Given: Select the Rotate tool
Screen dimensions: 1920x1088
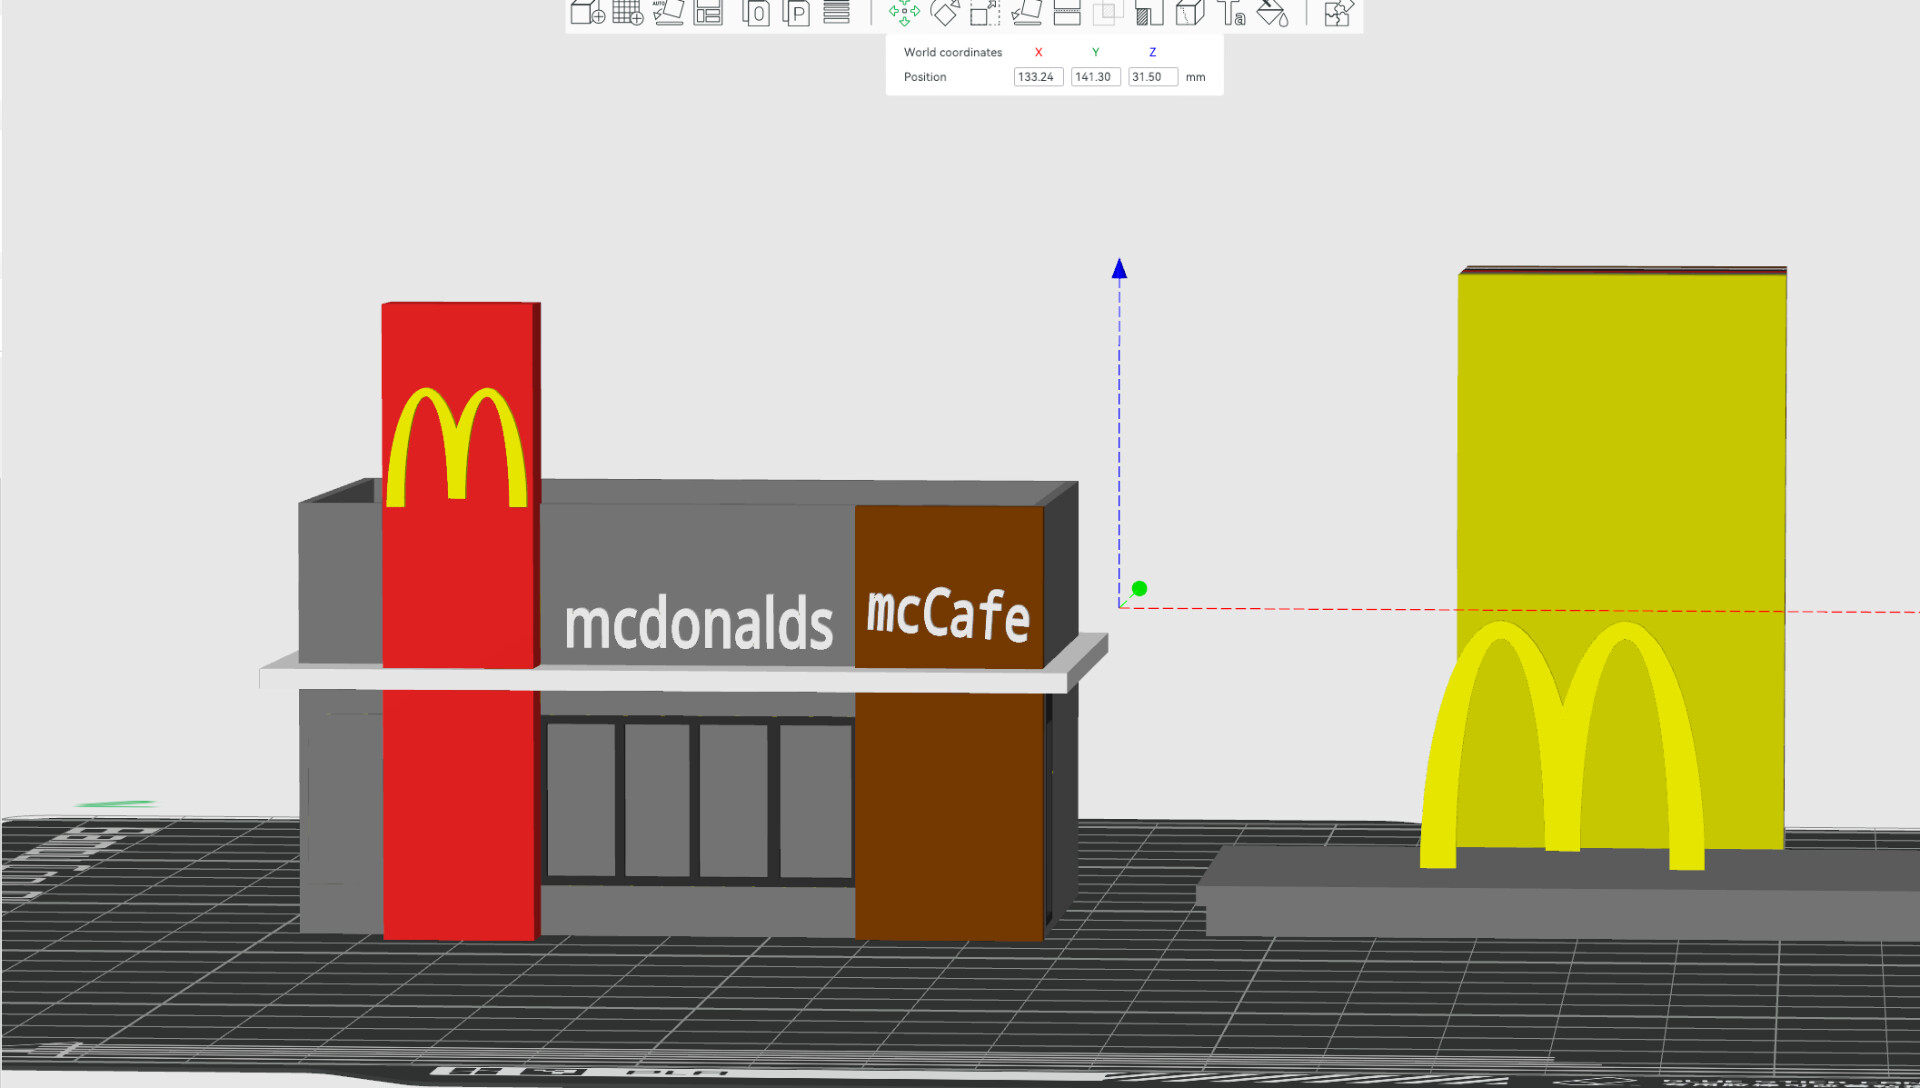Looking at the screenshot, I should coord(944,12).
